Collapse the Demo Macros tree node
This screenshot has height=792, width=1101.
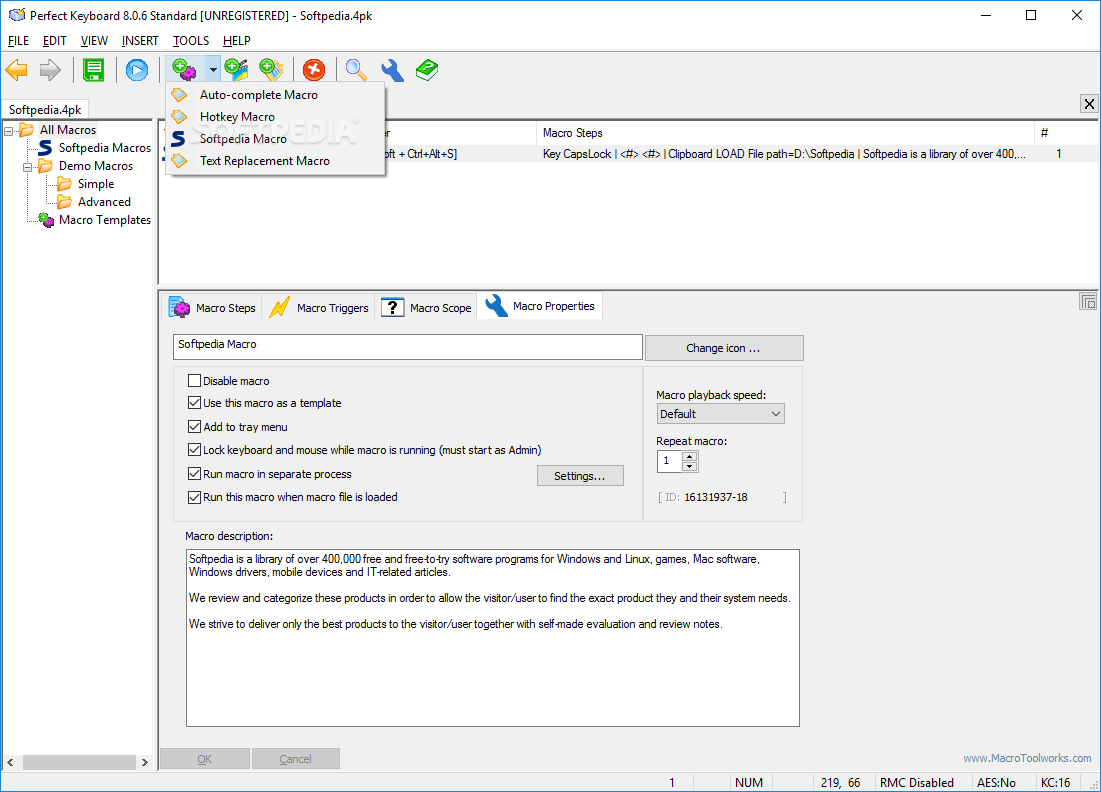pos(27,167)
